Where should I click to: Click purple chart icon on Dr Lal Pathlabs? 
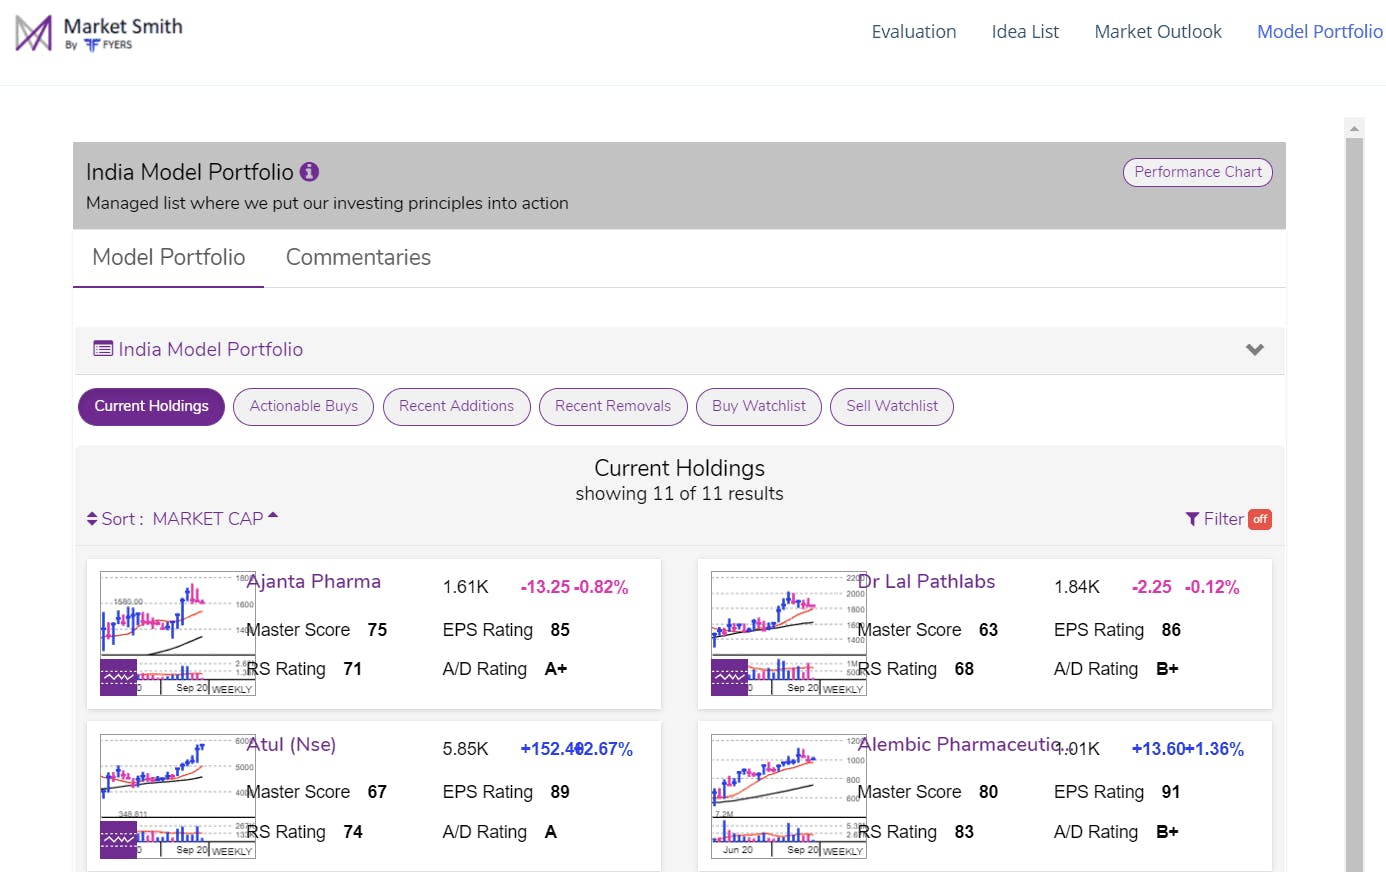click(x=729, y=677)
